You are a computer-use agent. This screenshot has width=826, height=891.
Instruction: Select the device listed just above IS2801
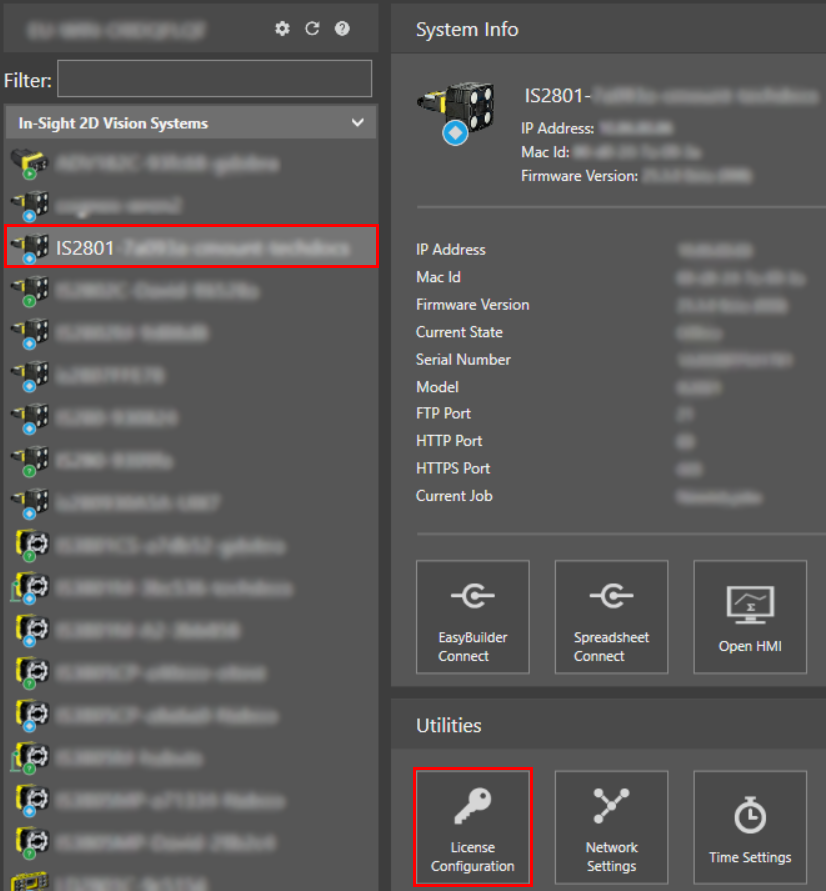190,204
